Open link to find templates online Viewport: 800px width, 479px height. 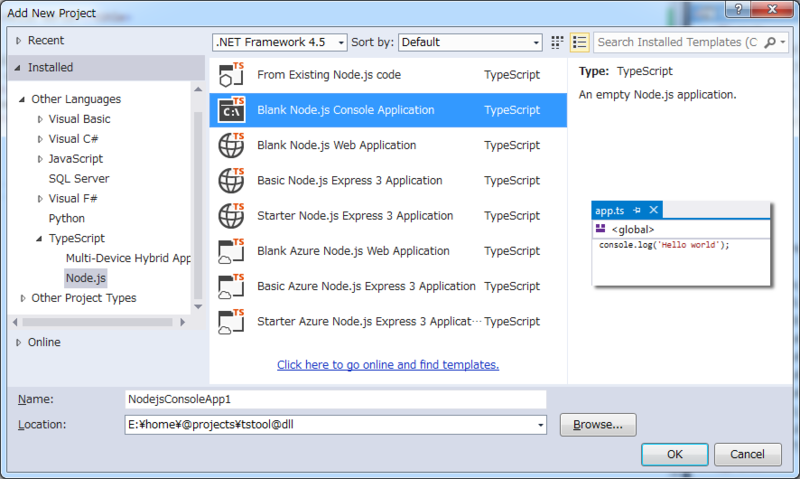[x=388, y=365]
